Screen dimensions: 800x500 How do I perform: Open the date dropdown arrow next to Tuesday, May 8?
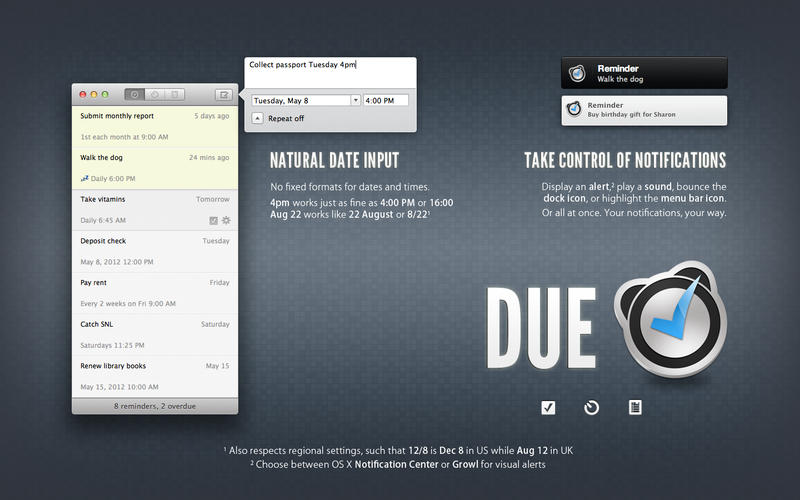point(356,101)
